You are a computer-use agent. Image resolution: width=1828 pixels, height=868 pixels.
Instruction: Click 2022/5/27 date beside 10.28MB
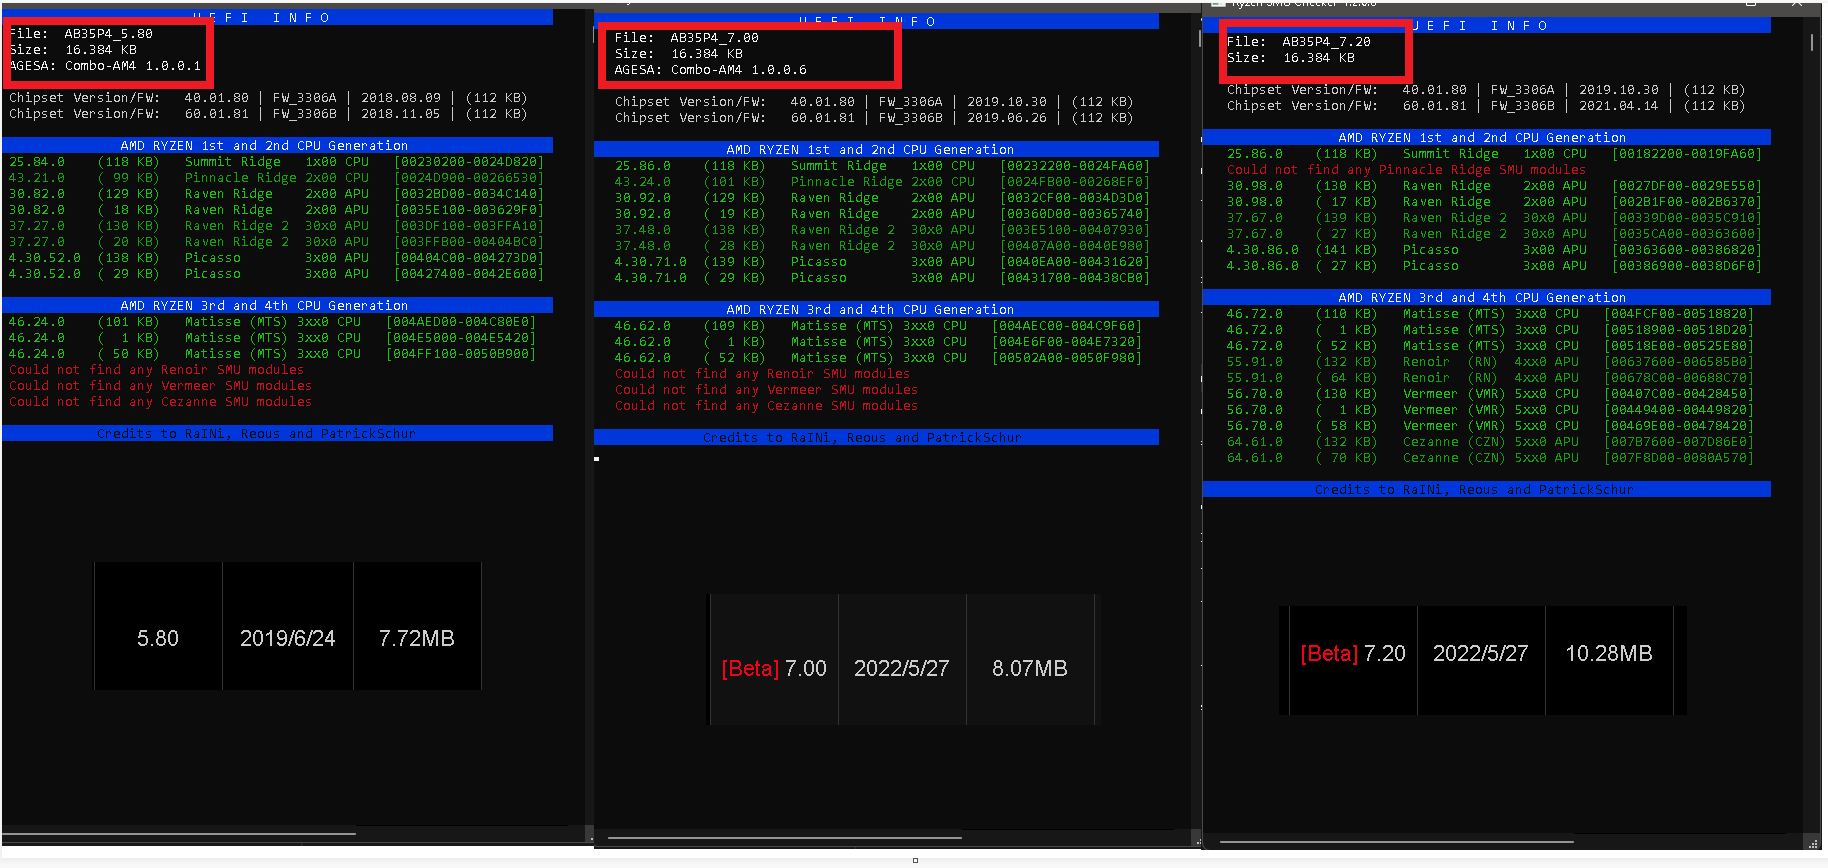click(1481, 660)
